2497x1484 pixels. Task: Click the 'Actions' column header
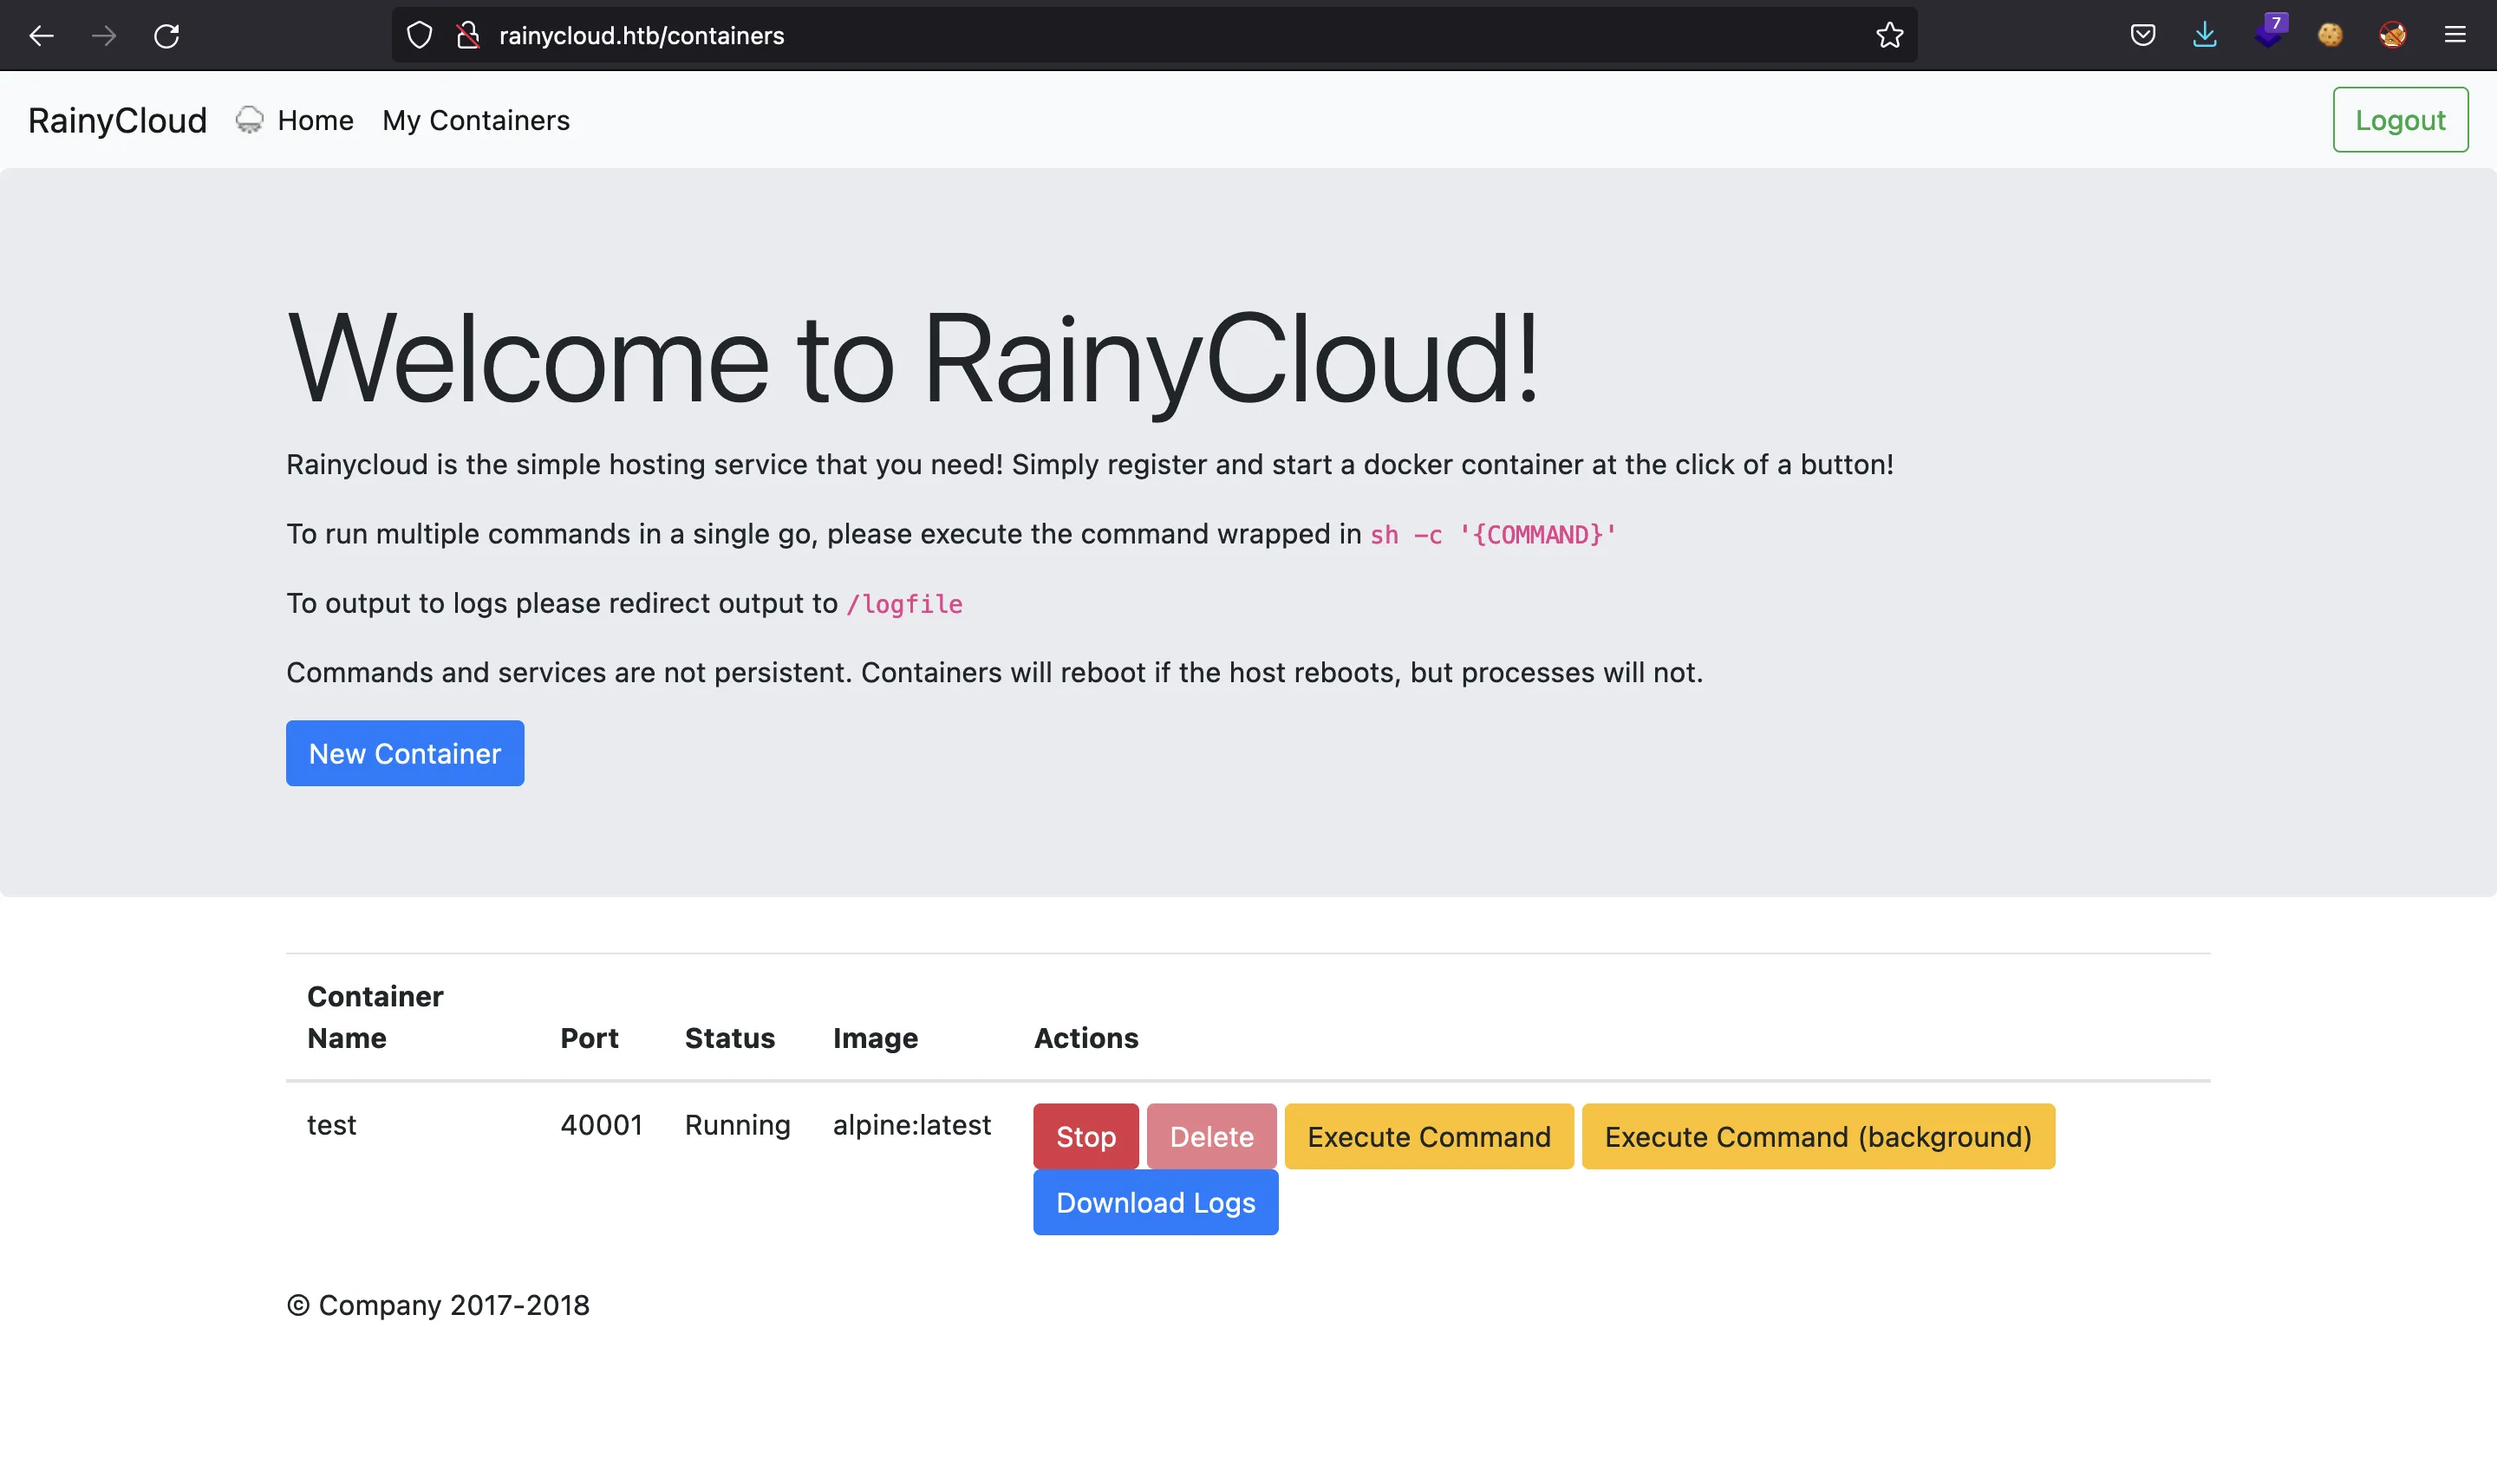[1086, 1038]
